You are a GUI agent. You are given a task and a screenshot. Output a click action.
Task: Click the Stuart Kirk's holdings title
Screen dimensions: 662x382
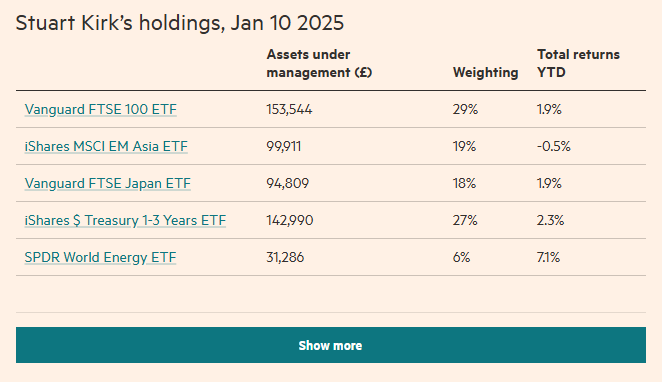point(180,23)
